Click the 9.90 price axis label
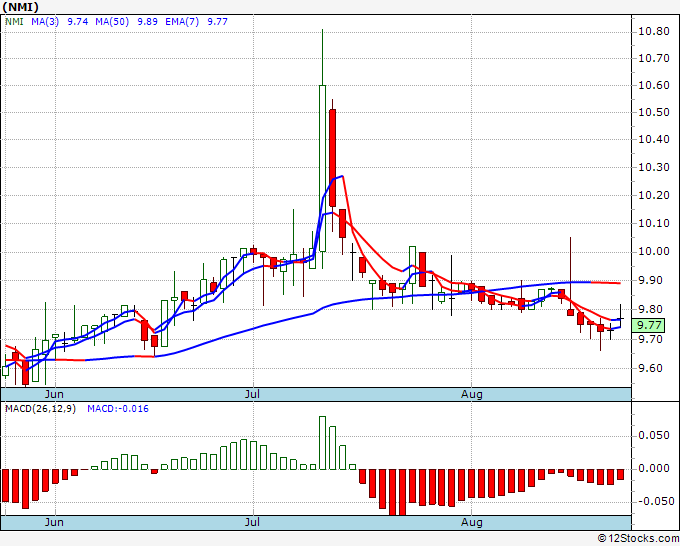 pos(651,280)
